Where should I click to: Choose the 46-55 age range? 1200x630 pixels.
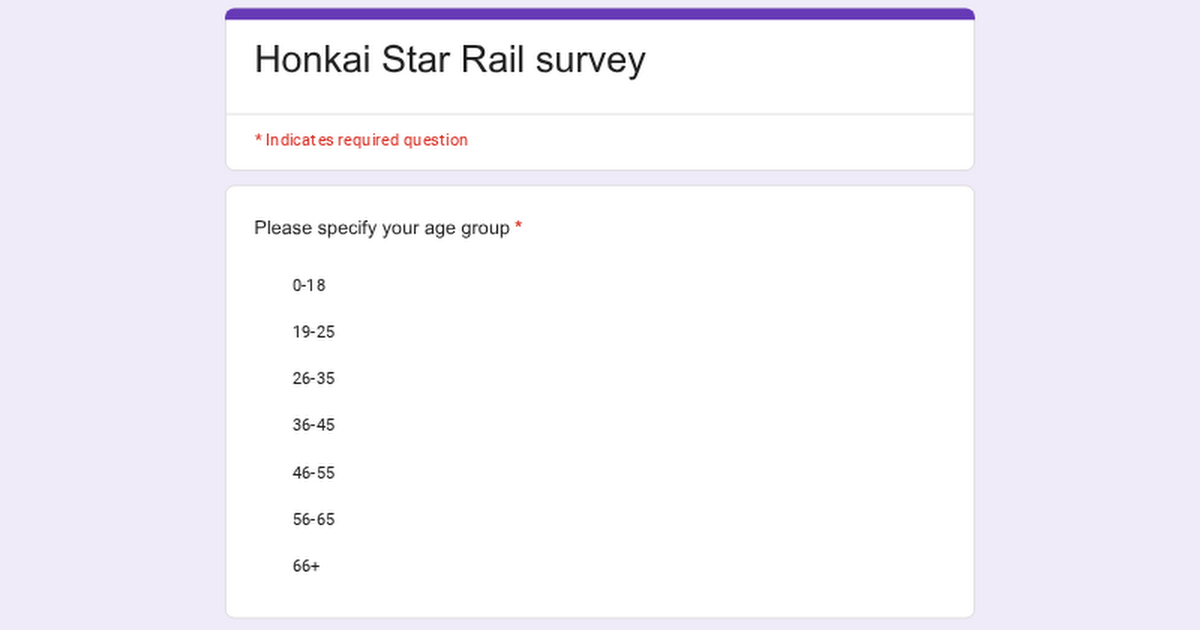(313, 473)
